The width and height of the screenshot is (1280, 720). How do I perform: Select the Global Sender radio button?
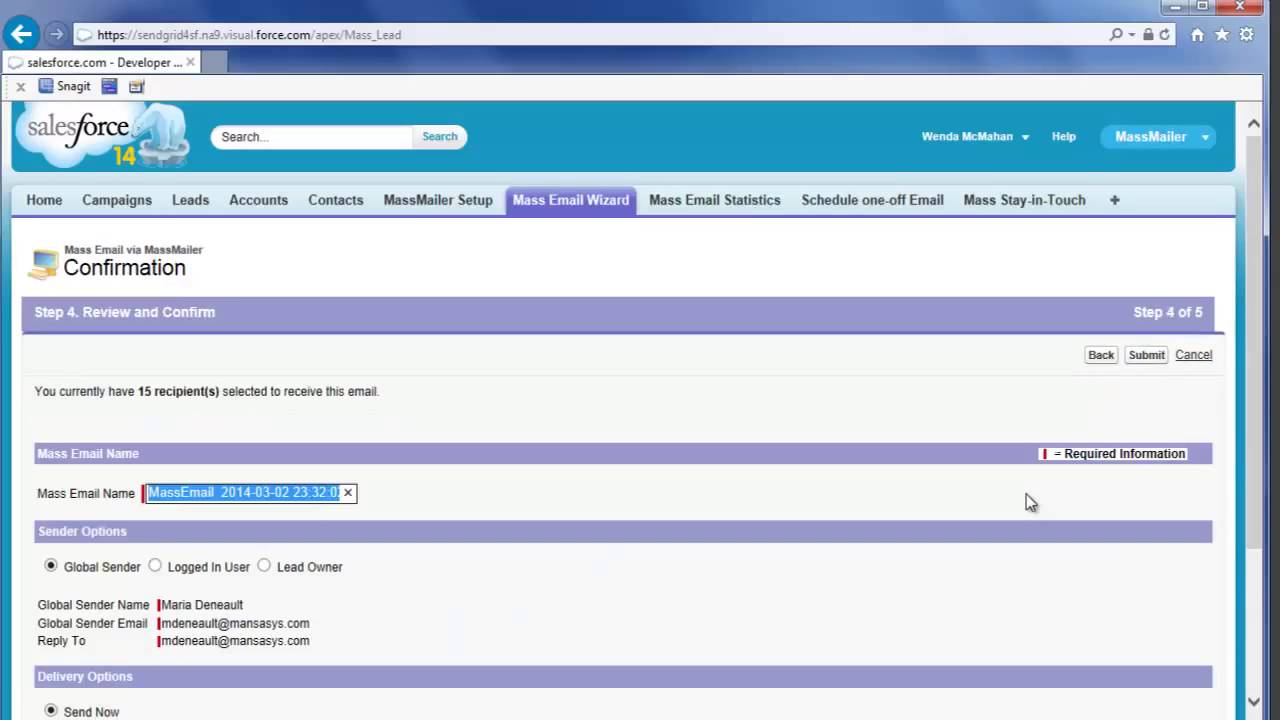pyautogui.click(x=51, y=566)
